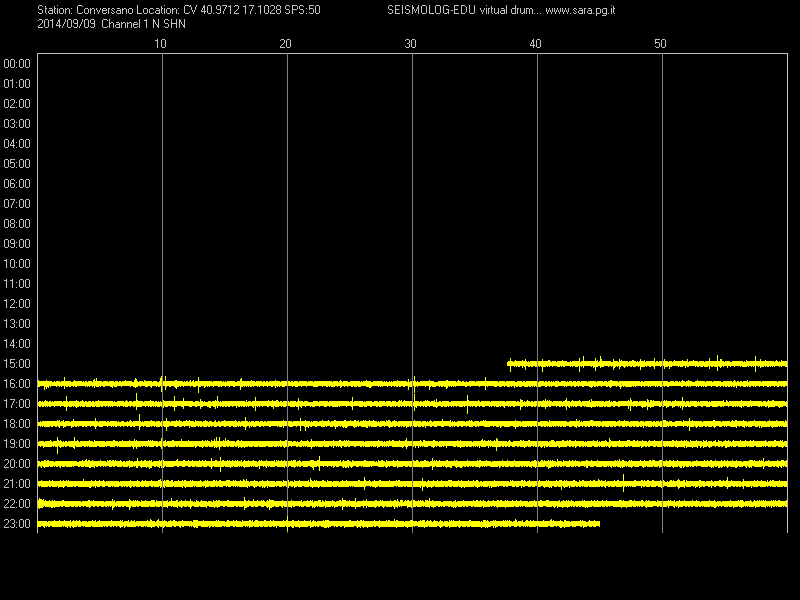Screen dimensions: 800x600
Task: Click the 17:00 hour label
Action: tap(17, 404)
